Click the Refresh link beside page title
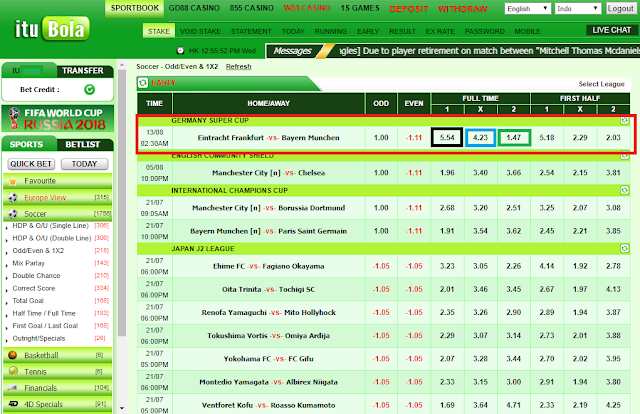Image resolution: width=640 pixels, height=414 pixels. [238, 67]
